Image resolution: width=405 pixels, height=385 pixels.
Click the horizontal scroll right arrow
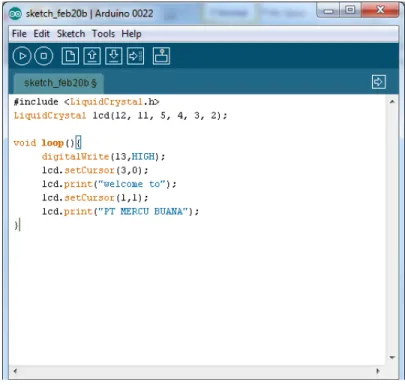(x=378, y=371)
